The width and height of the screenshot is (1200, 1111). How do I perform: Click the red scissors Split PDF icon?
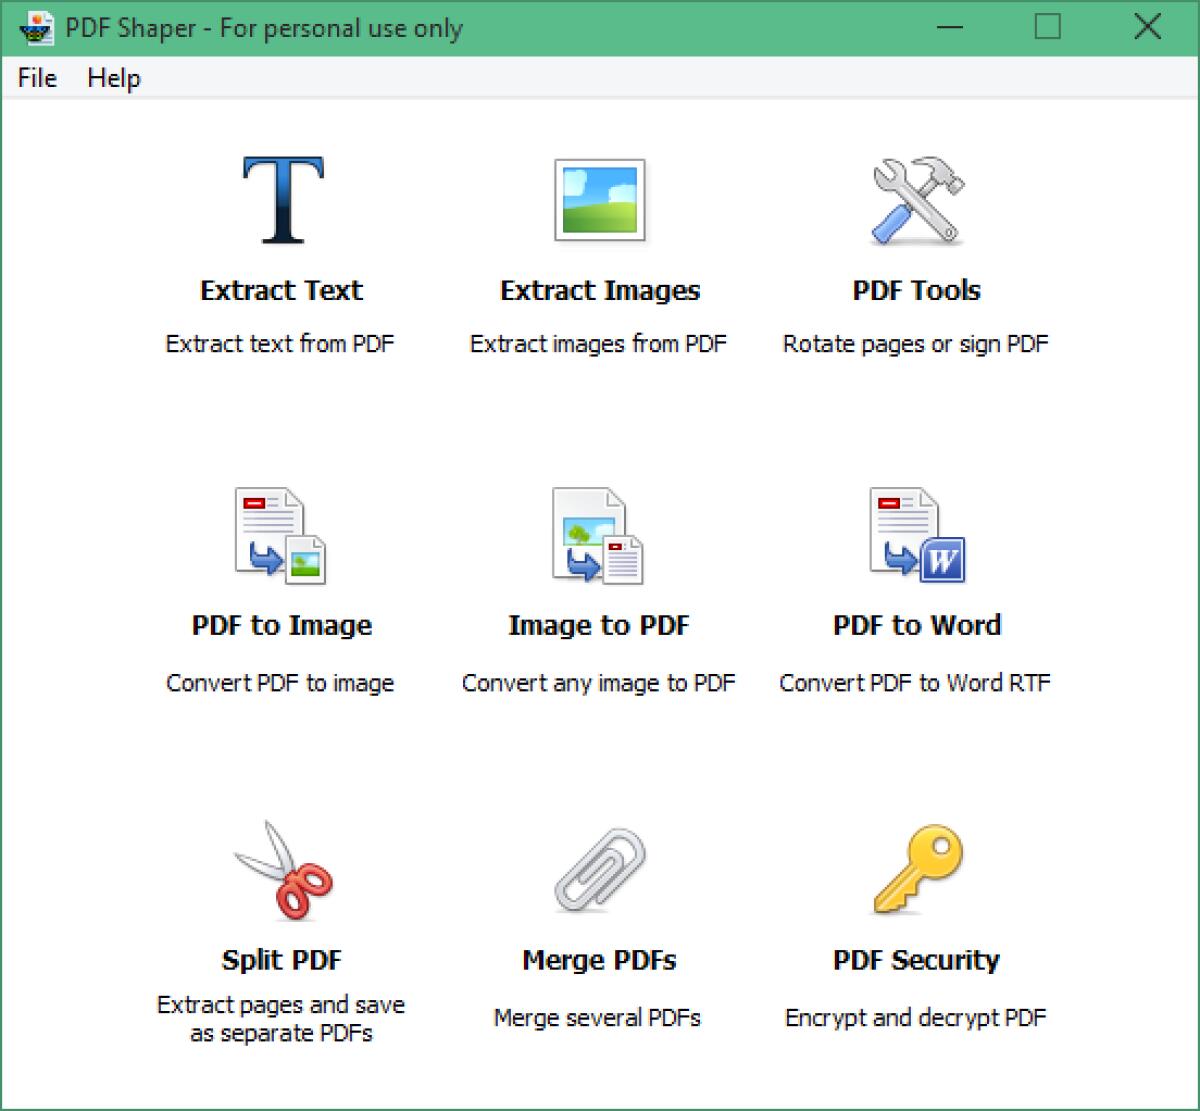click(282, 870)
